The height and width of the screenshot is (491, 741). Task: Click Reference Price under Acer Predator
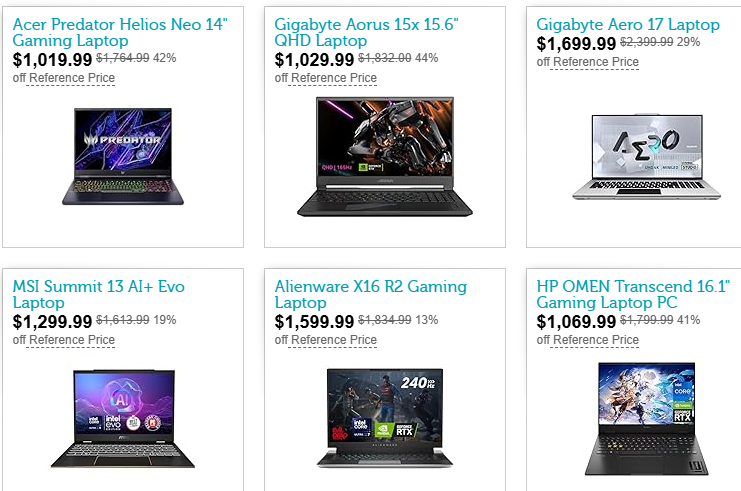(72, 78)
